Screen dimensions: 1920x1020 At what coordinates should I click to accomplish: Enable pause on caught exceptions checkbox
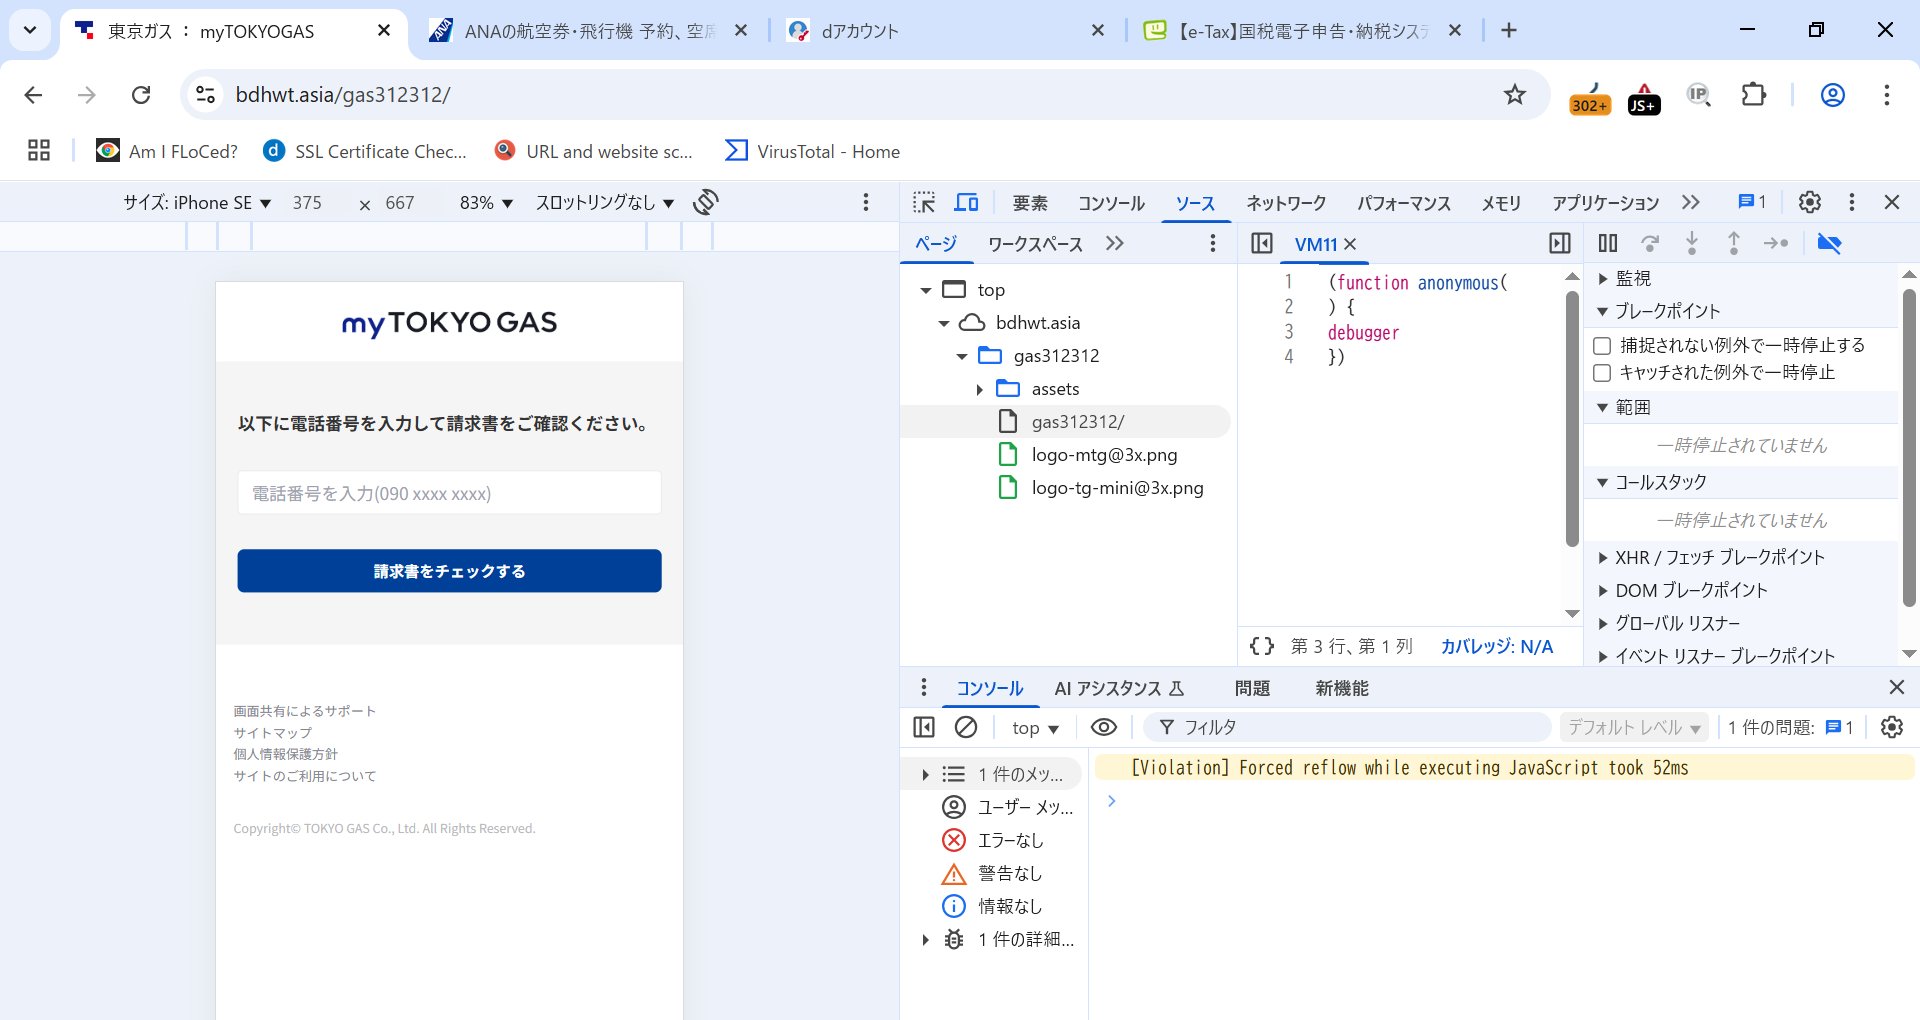coord(1602,372)
